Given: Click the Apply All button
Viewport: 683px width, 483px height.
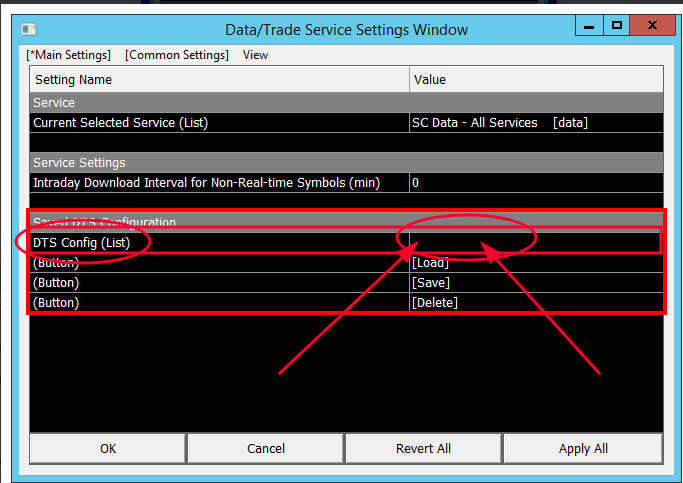Looking at the screenshot, I should click(583, 449).
